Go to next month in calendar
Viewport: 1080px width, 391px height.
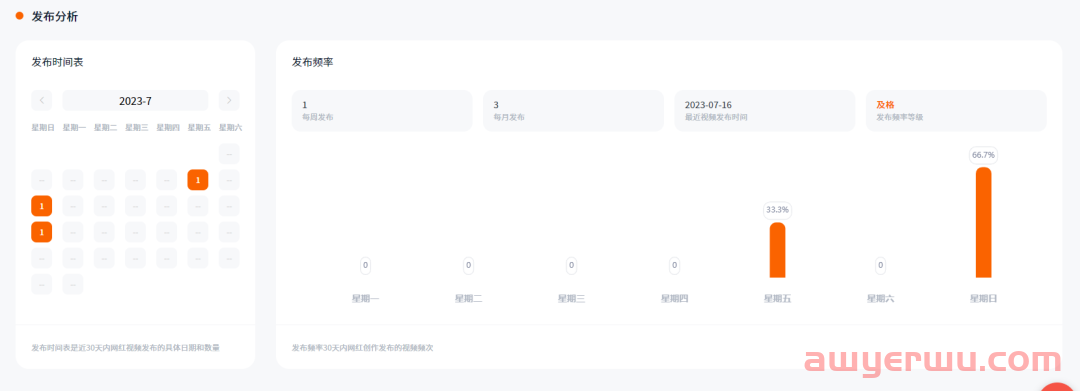pyautogui.click(x=229, y=101)
